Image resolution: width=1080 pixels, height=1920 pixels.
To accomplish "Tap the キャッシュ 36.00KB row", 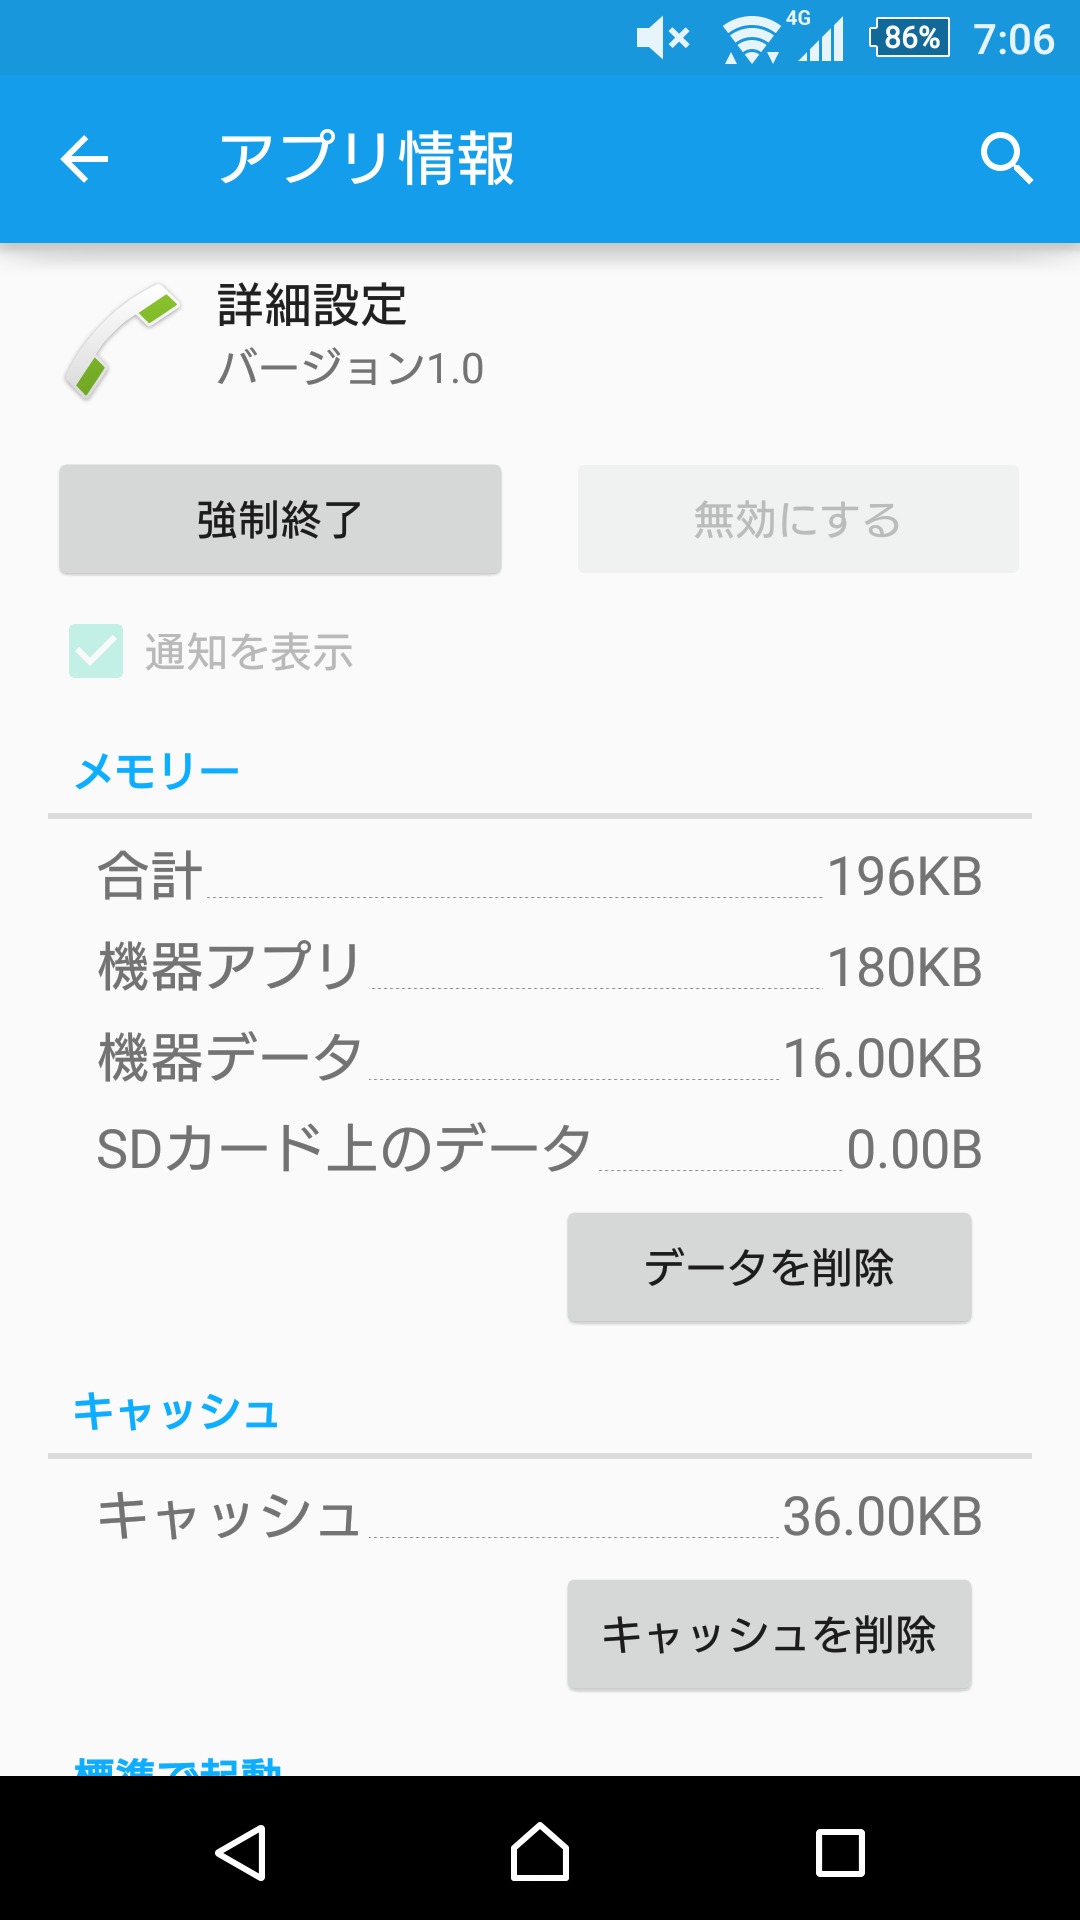I will (540, 1516).
